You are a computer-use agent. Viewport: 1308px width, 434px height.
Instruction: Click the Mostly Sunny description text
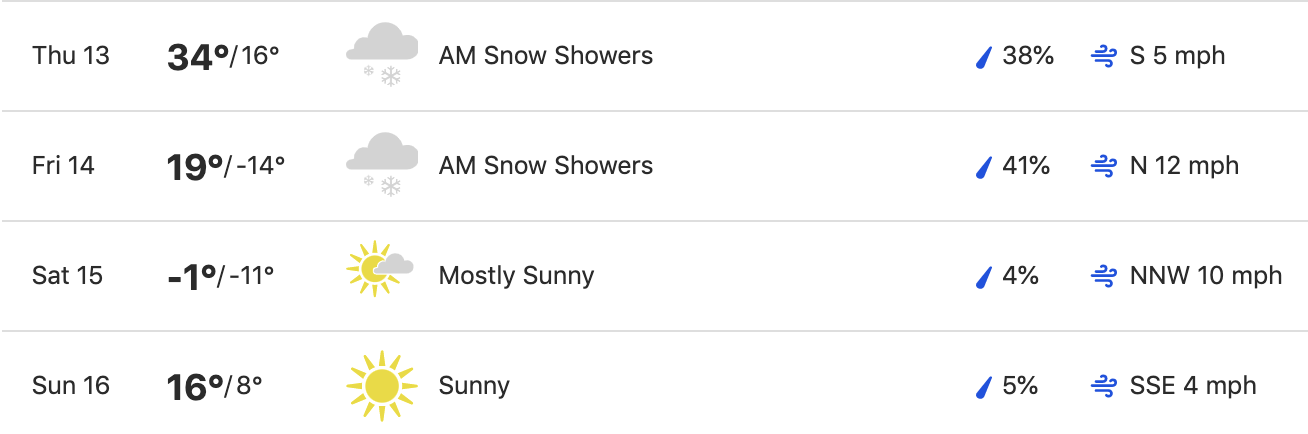pyautogui.click(x=516, y=276)
